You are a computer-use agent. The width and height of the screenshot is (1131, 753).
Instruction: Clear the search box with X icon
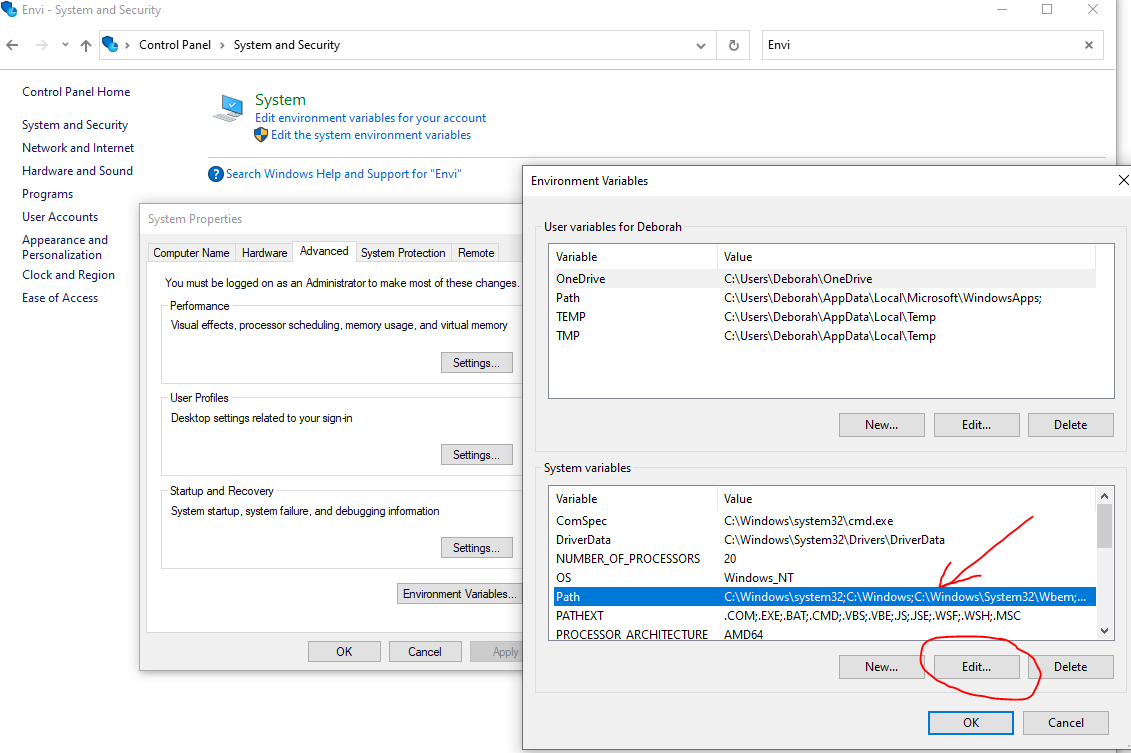[1089, 45]
